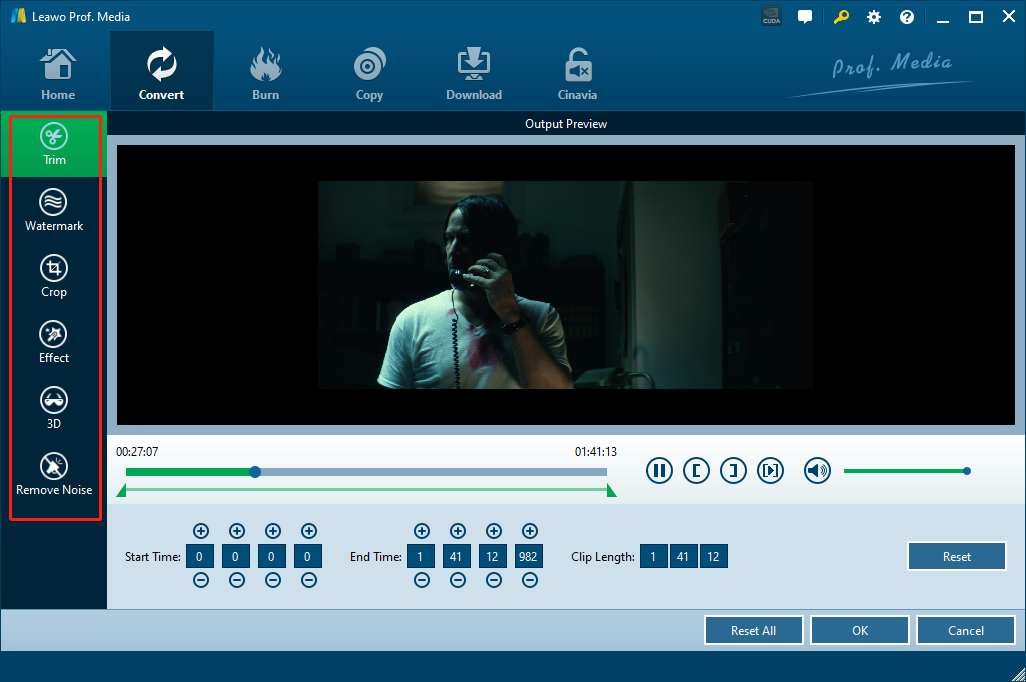The height and width of the screenshot is (682, 1026).
Task: Decrease the End Time minutes value
Action: coord(457,580)
